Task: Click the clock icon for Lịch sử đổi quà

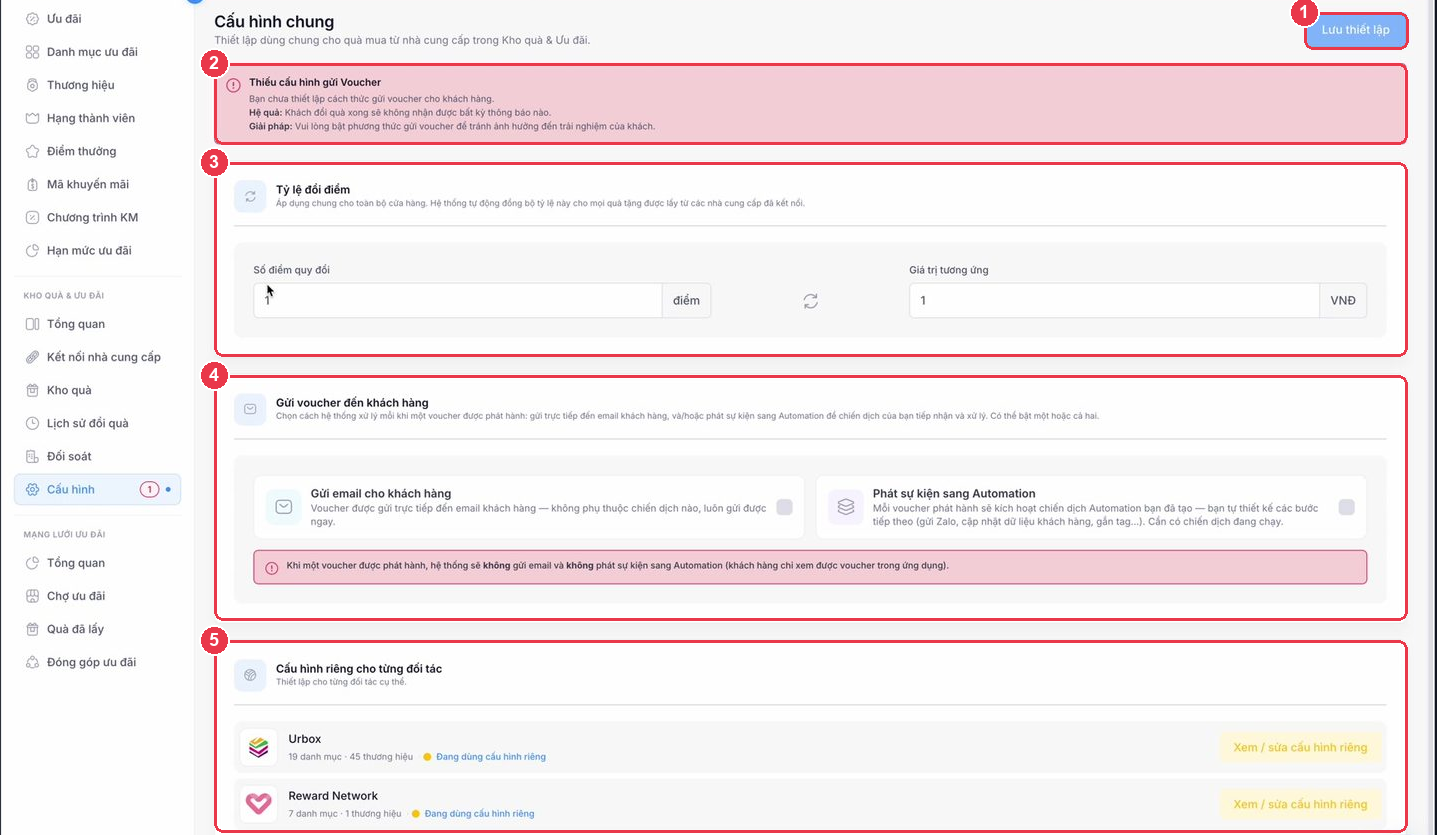Action: [32, 423]
